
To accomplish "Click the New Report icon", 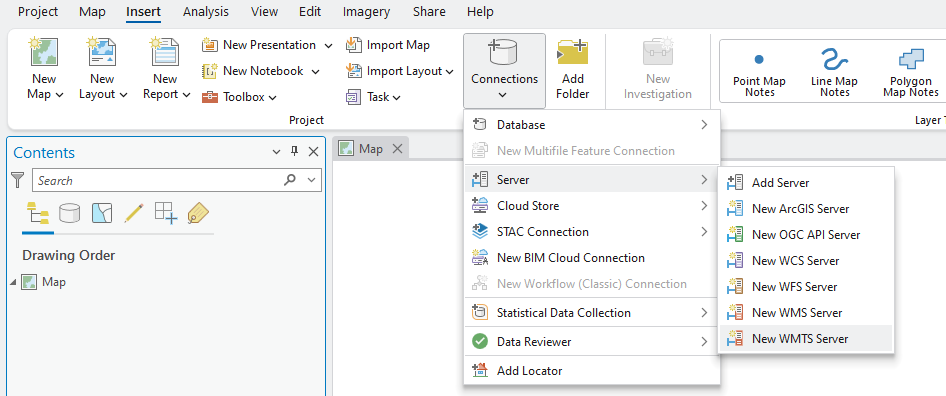I will point(165,52).
